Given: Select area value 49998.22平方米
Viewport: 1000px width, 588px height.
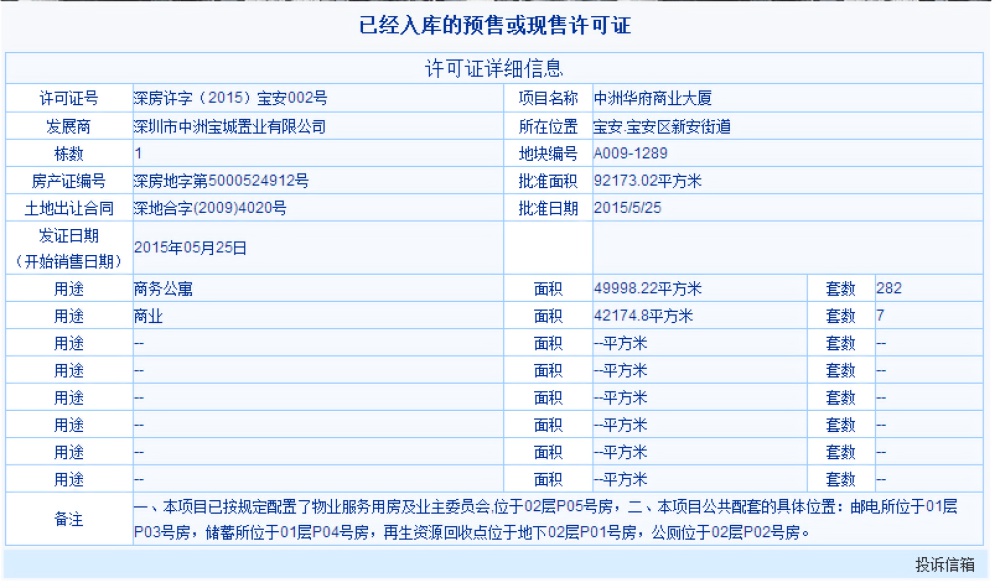Looking at the screenshot, I should [x=647, y=289].
